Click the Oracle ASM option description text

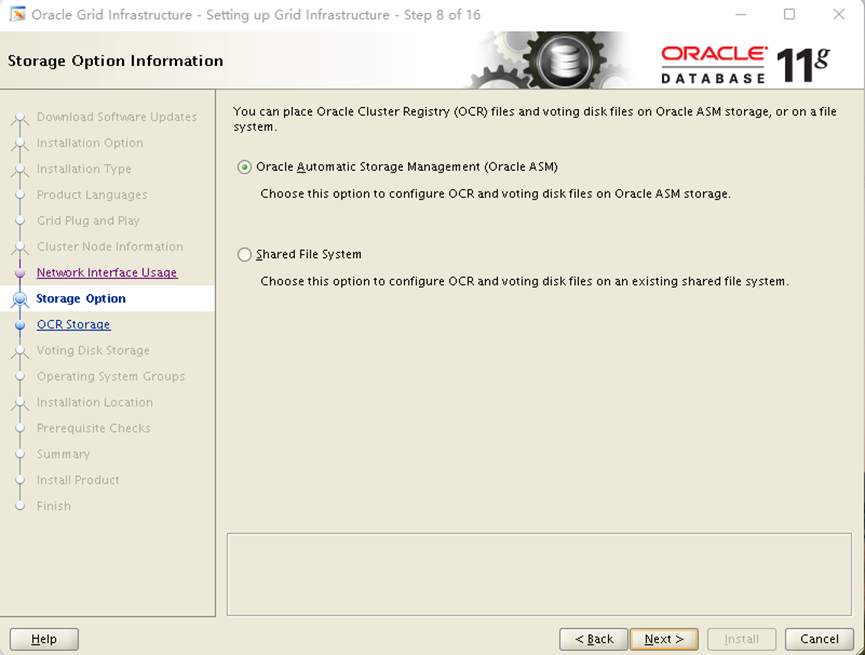495,194
